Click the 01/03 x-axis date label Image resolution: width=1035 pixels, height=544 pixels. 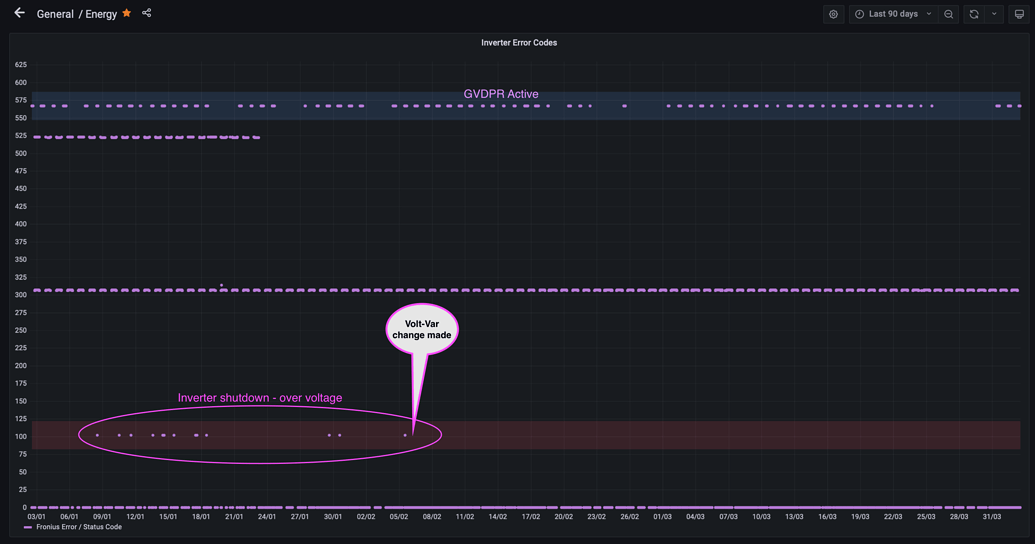tap(662, 517)
